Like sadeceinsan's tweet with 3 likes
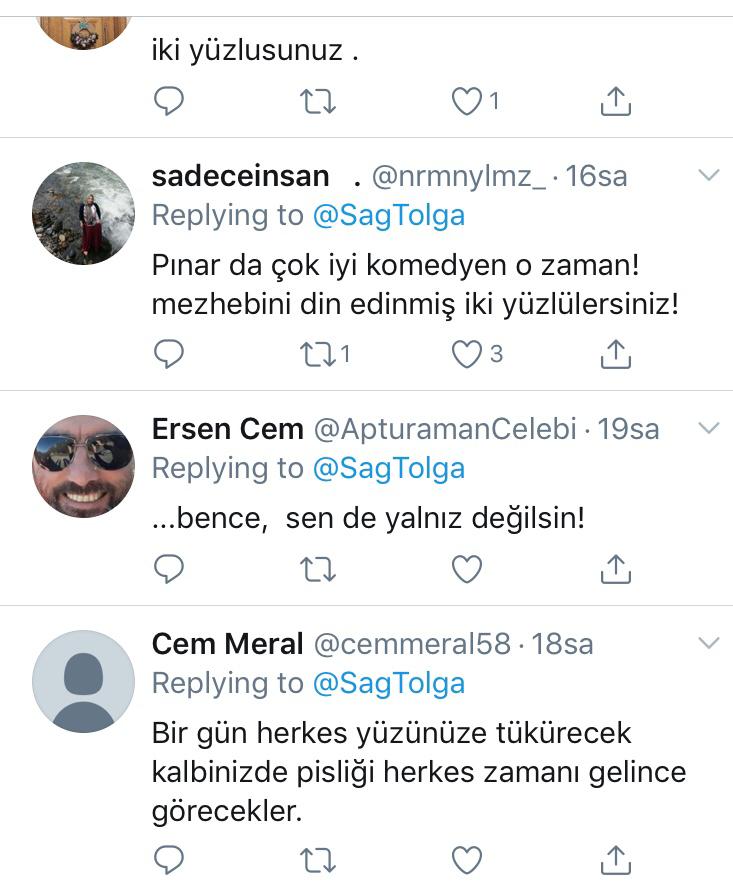This screenshot has height=887, width=733. click(x=467, y=354)
